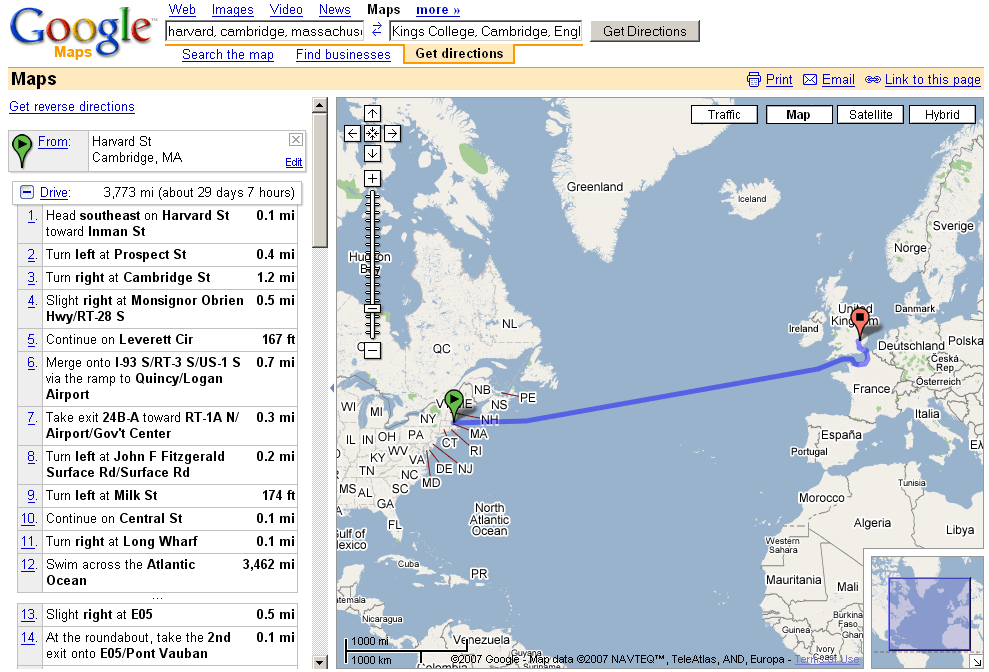The width and height of the screenshot is (989, 672).
Task: Switch to Traffic view
Action: tap(724, 115)
